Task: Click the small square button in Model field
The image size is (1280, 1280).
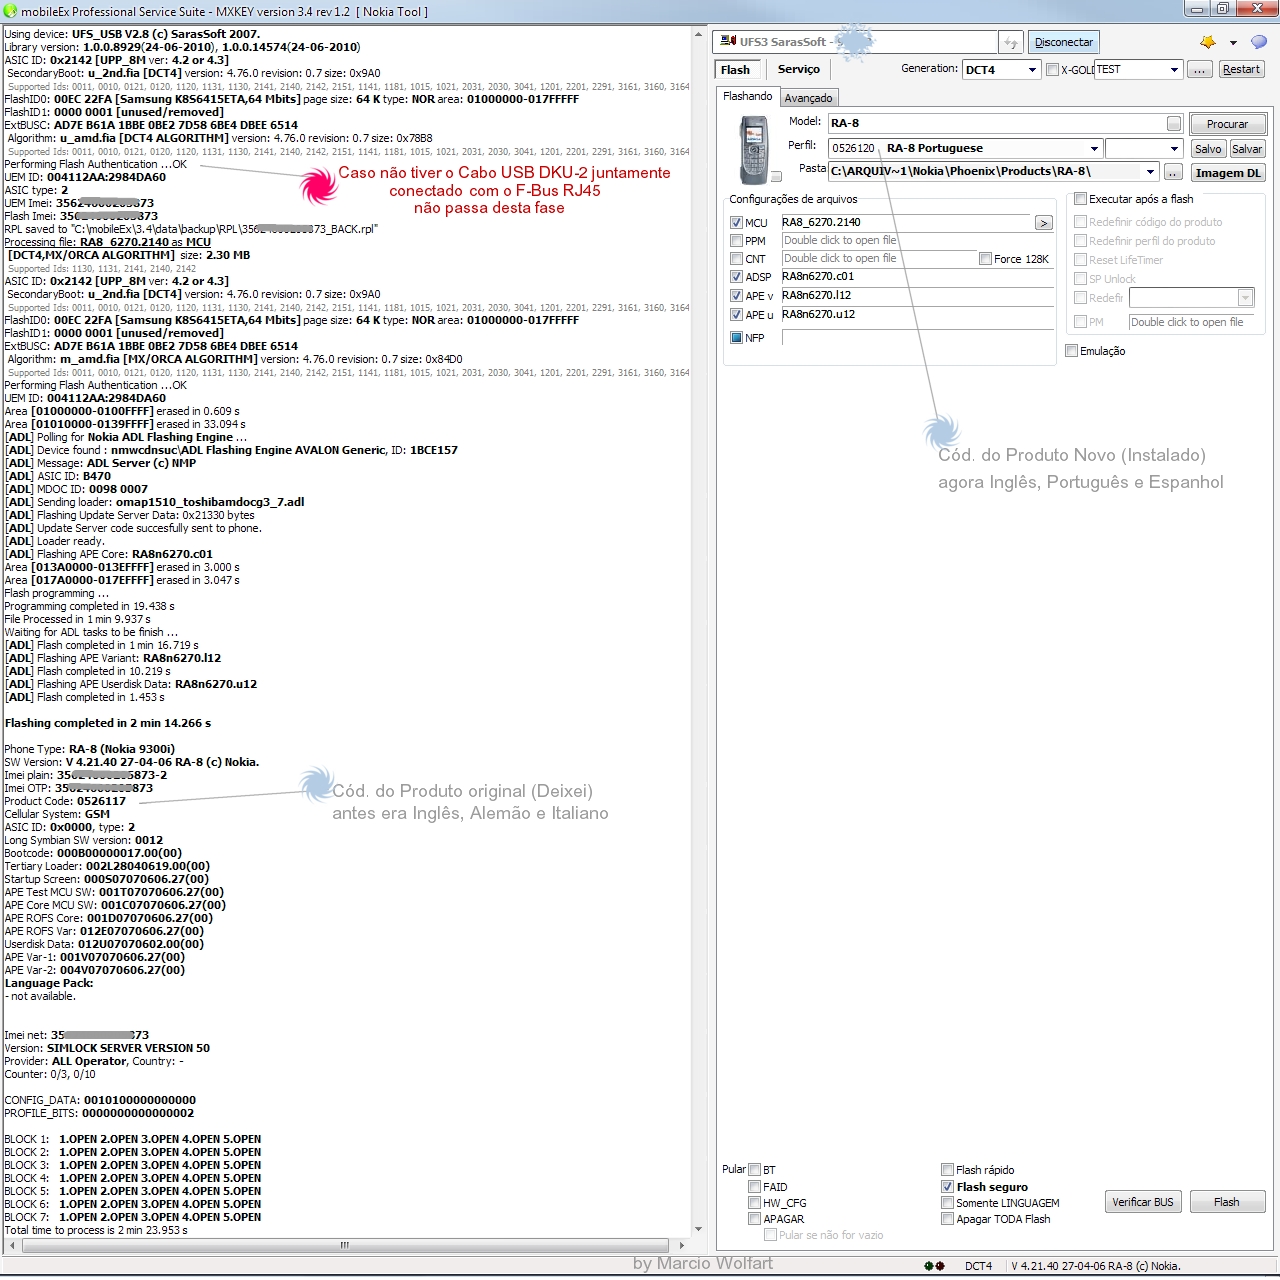Action: [x=1174, y=123]
